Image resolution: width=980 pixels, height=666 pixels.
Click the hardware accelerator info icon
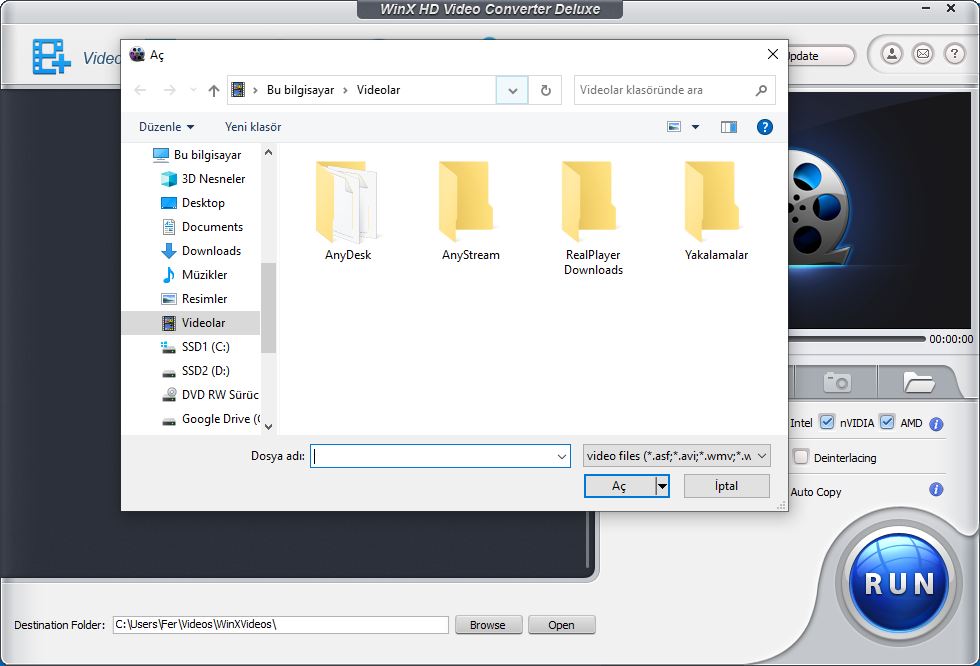pos(936,424)
